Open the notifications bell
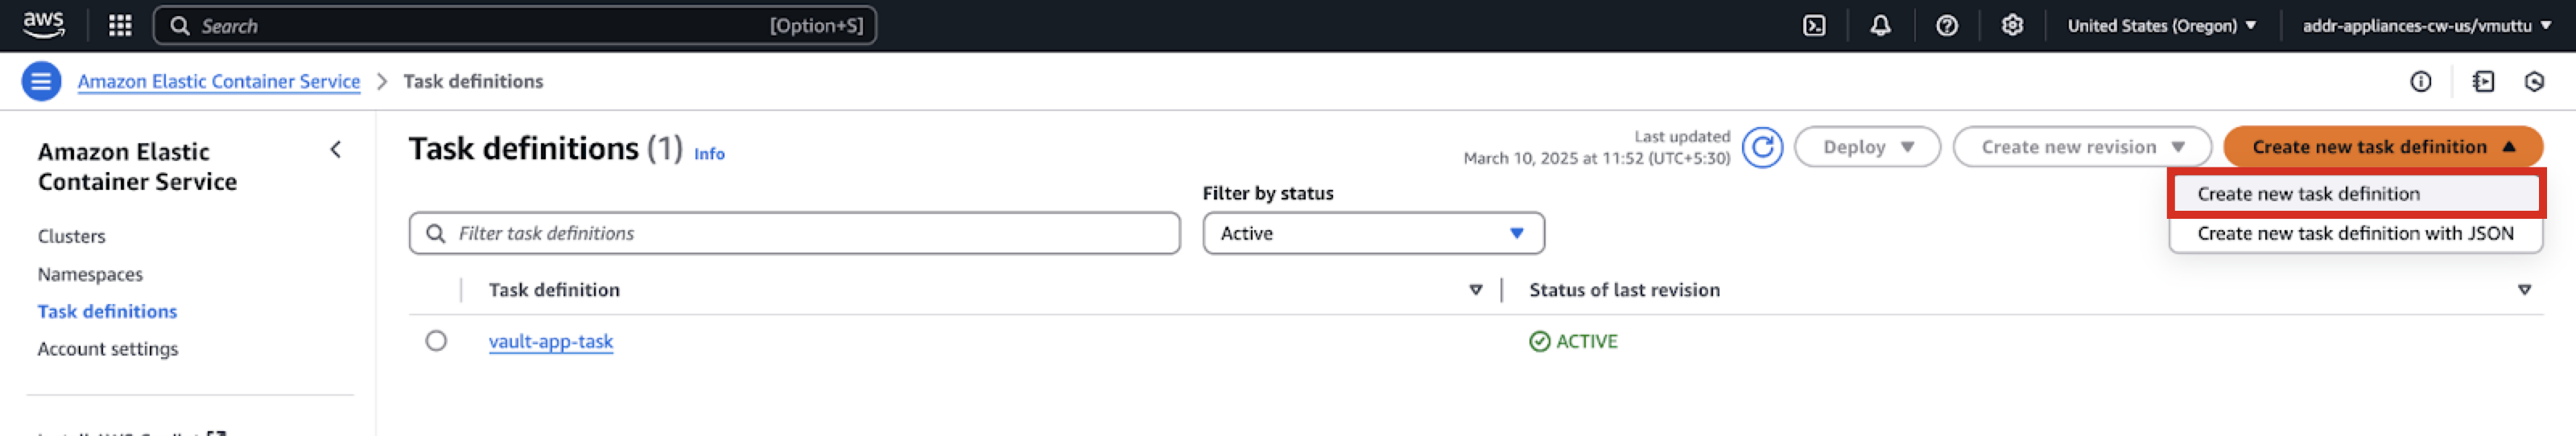 click(x=1880, y=26)
